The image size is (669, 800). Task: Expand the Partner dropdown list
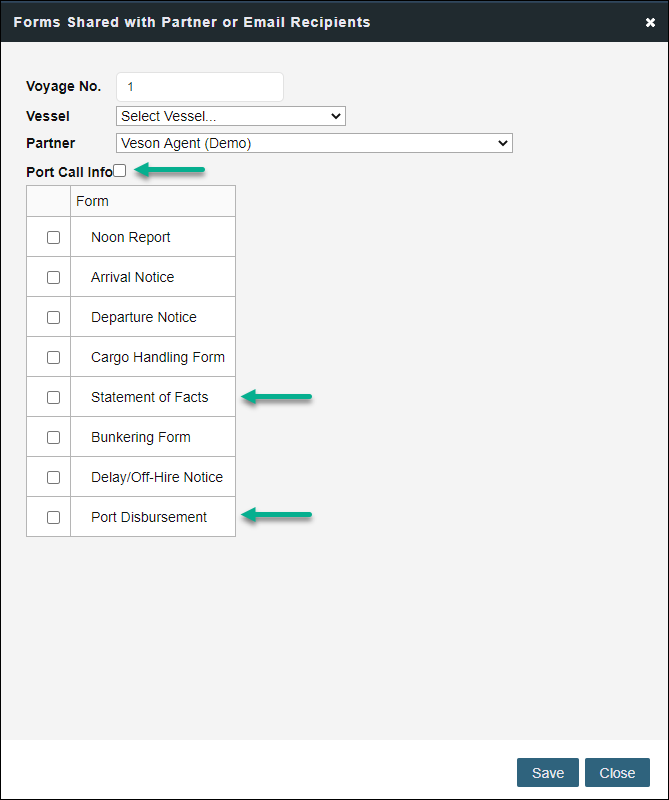pos(314,143)
